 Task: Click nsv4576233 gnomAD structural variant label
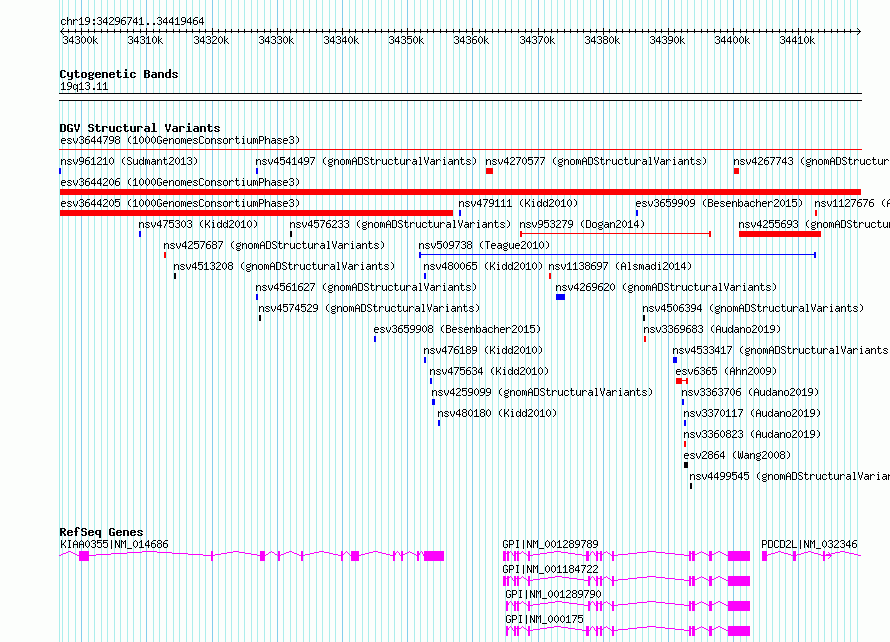click(400, 224)
